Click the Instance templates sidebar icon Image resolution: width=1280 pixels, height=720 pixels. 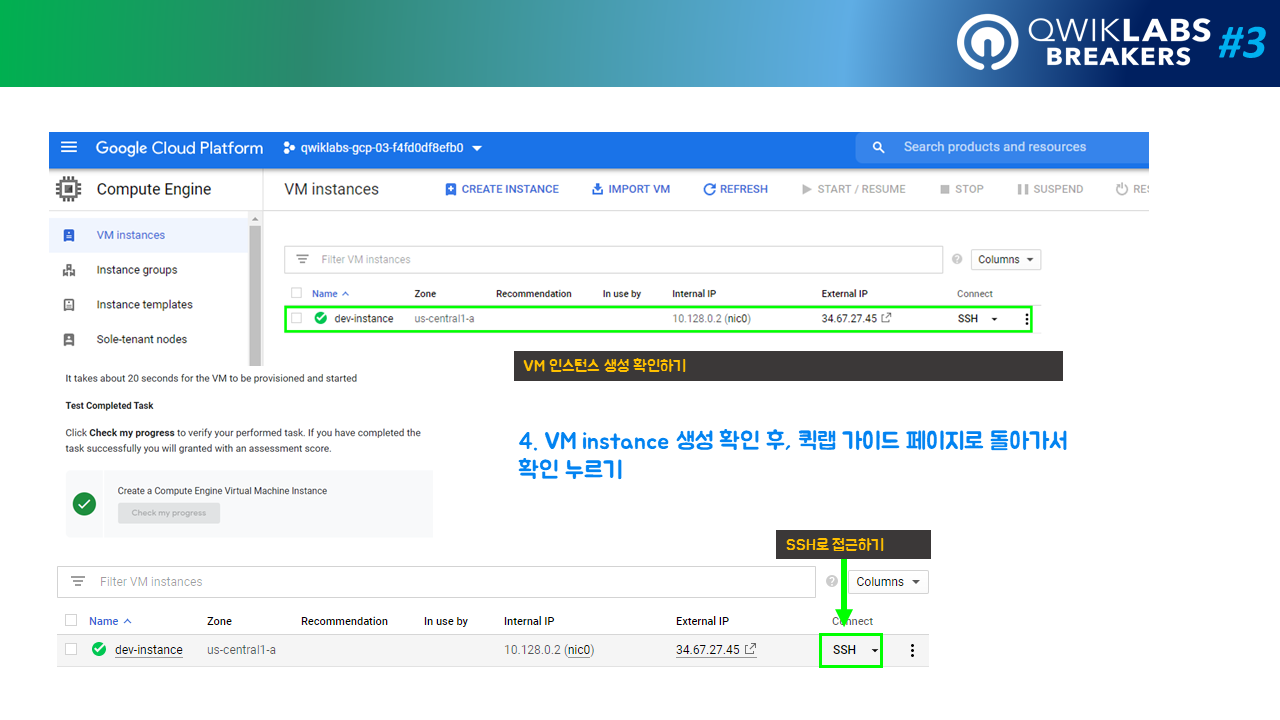pos(69,305)
